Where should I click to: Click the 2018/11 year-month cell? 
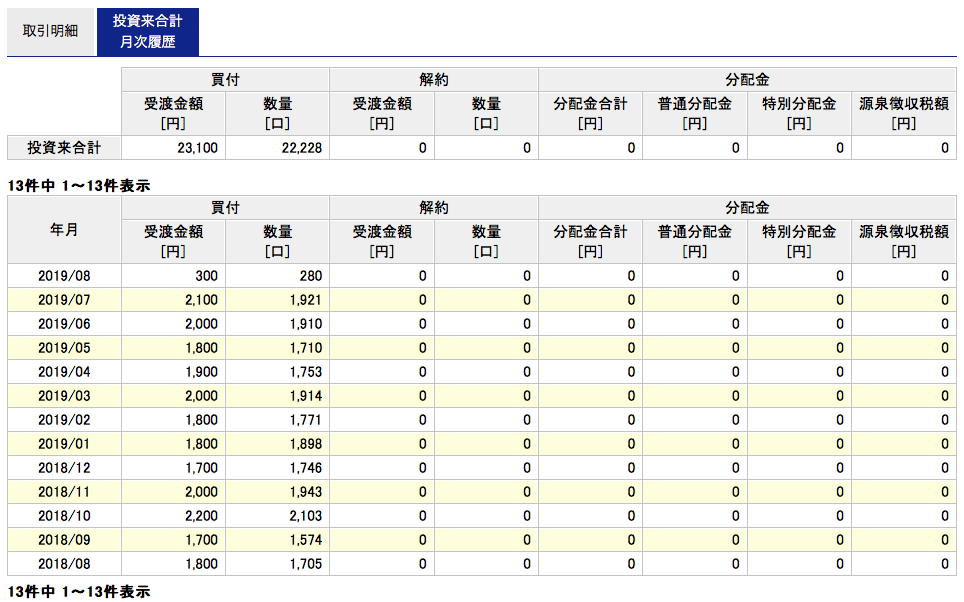pyautogui.click(x=64, y=492)
